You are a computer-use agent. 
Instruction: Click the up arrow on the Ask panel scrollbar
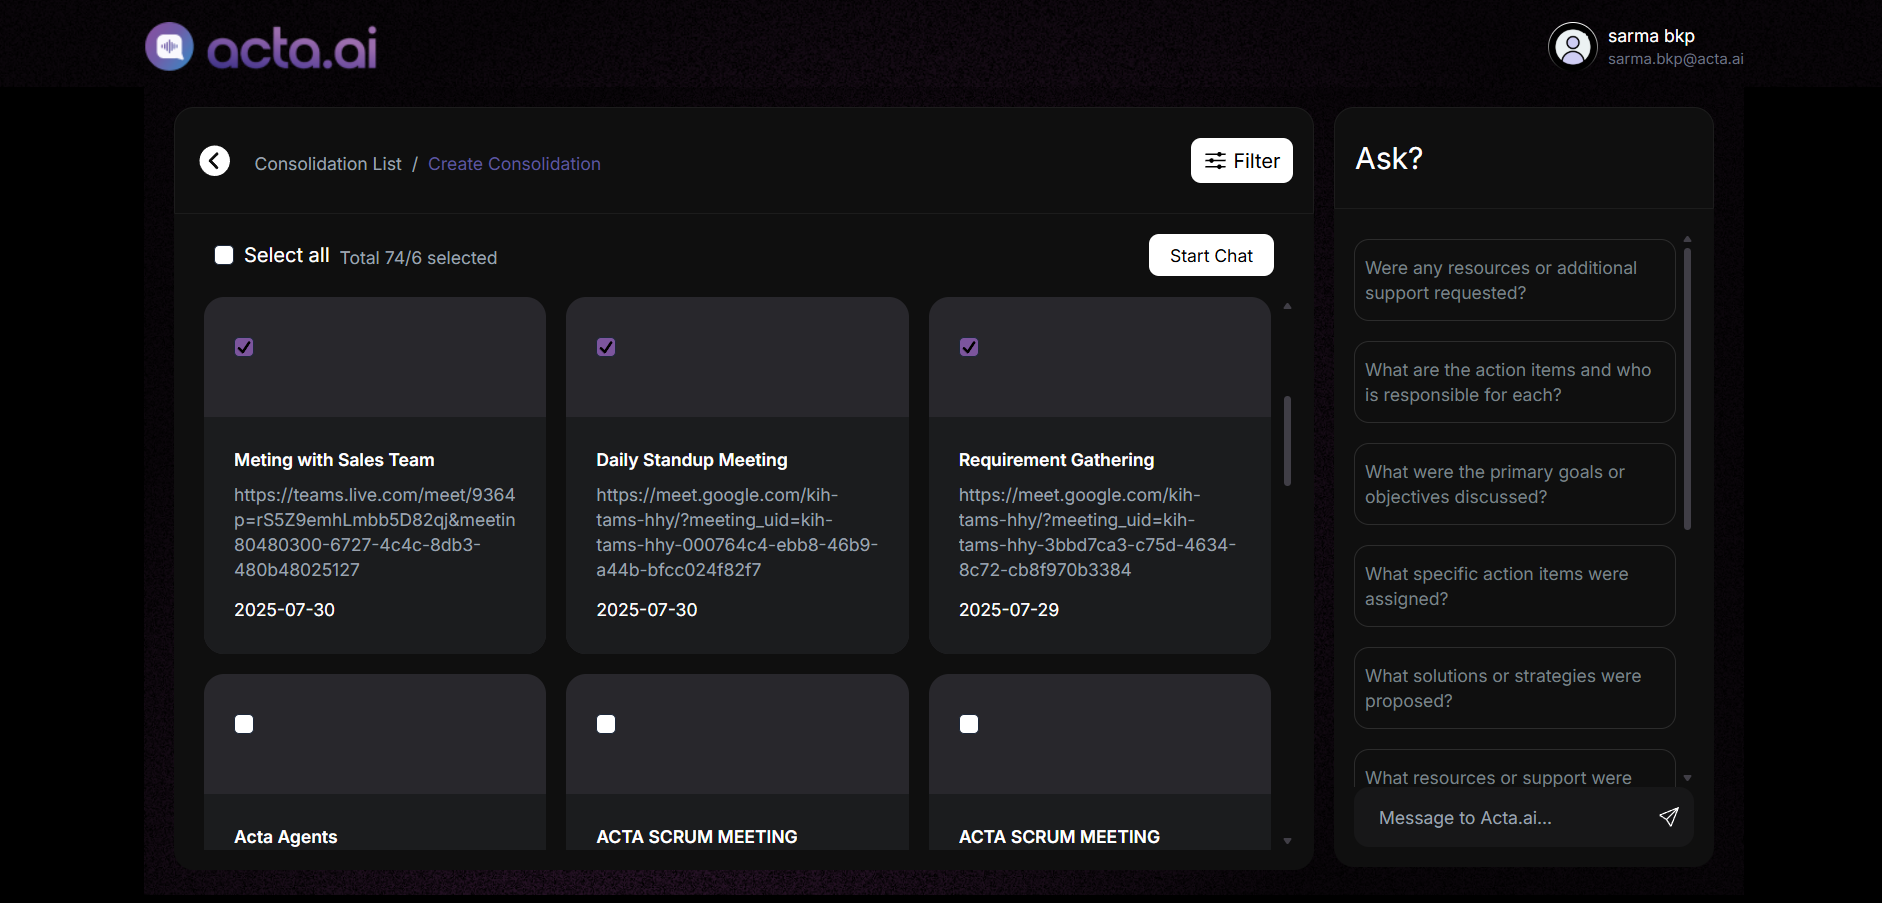click(1686, 239)
